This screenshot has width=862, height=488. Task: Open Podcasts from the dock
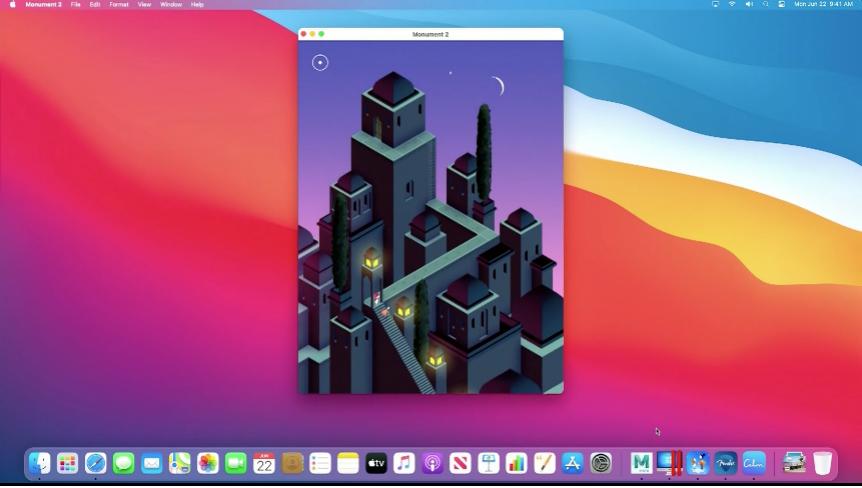(432, 463)
